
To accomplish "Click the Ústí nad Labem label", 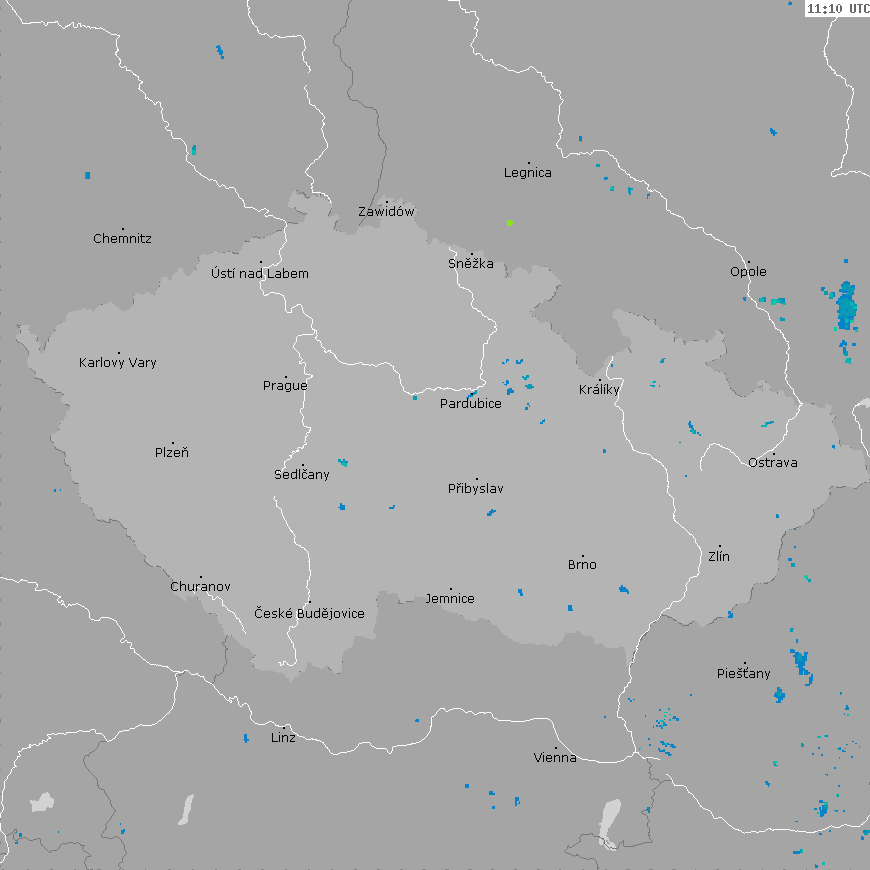I will pyautogui.click(x=260, y=274).
